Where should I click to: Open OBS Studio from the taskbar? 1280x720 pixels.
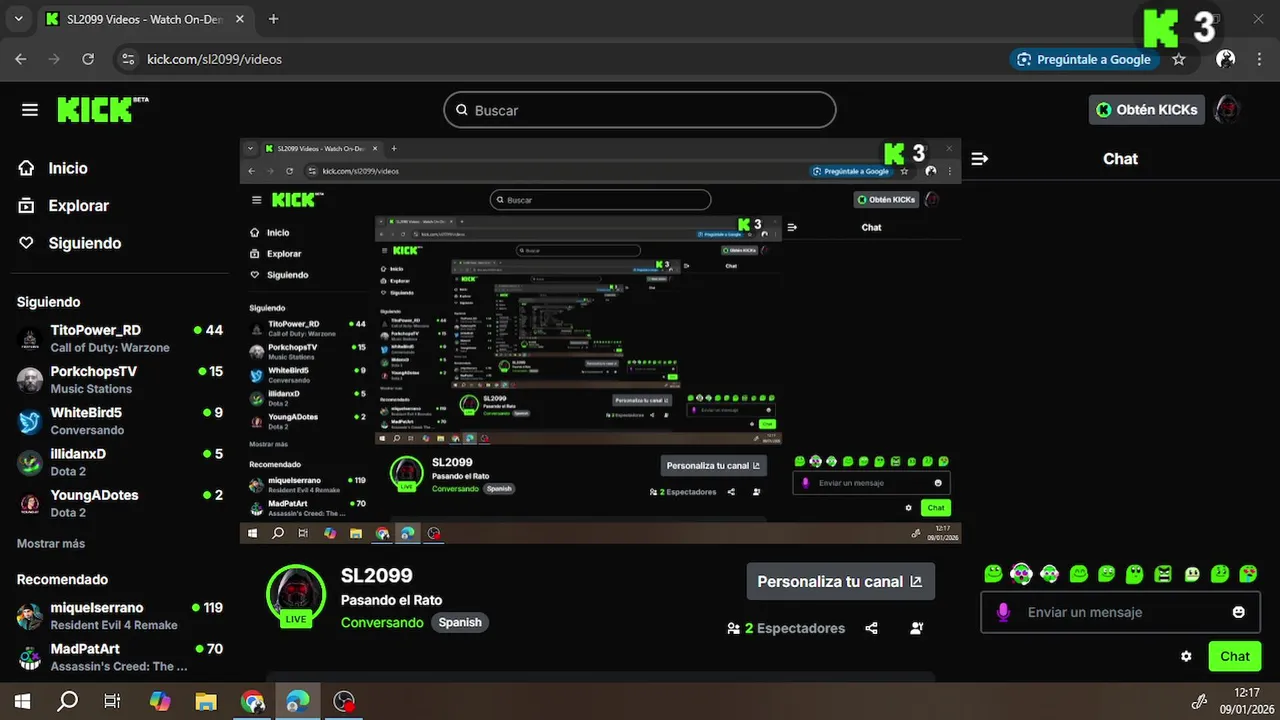[344, 702]
